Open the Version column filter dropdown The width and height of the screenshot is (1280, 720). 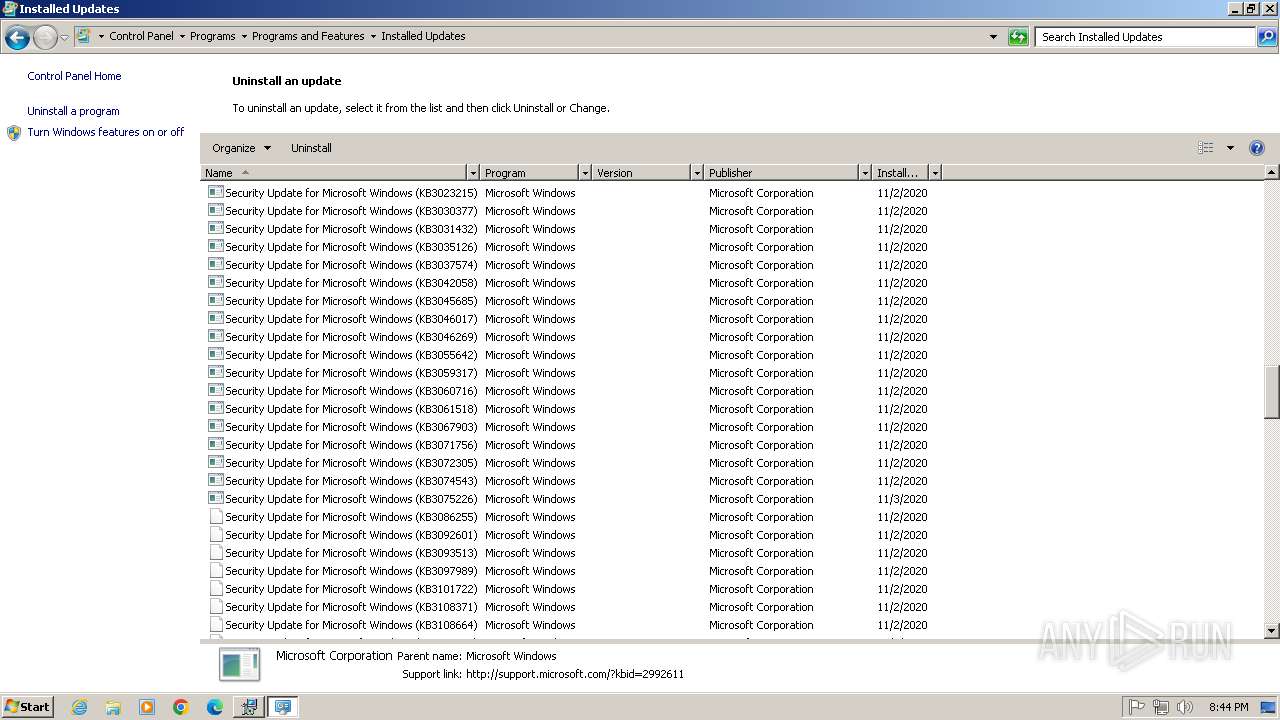pos(697,173)
